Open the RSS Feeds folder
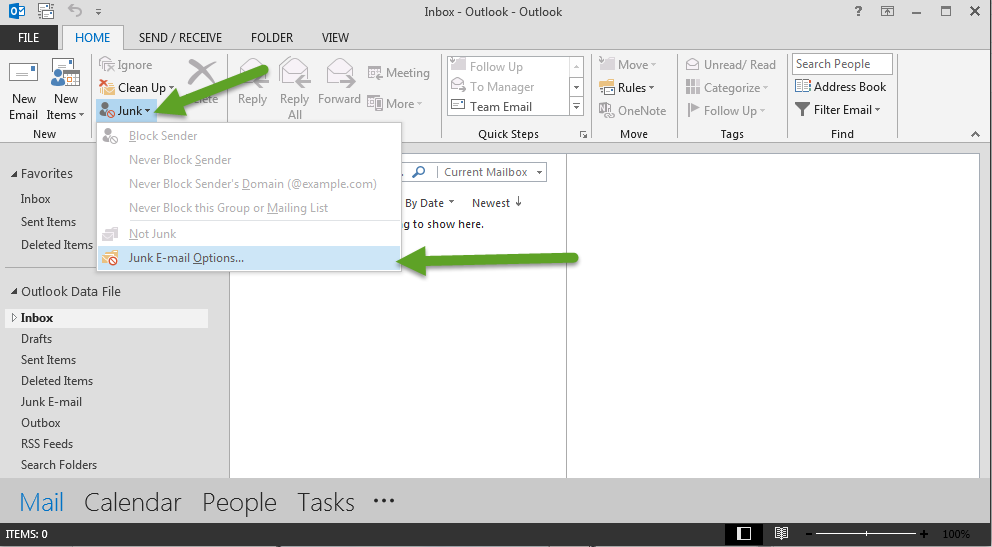The height and width of the screenshot is (547, 992). click(47, 444)
